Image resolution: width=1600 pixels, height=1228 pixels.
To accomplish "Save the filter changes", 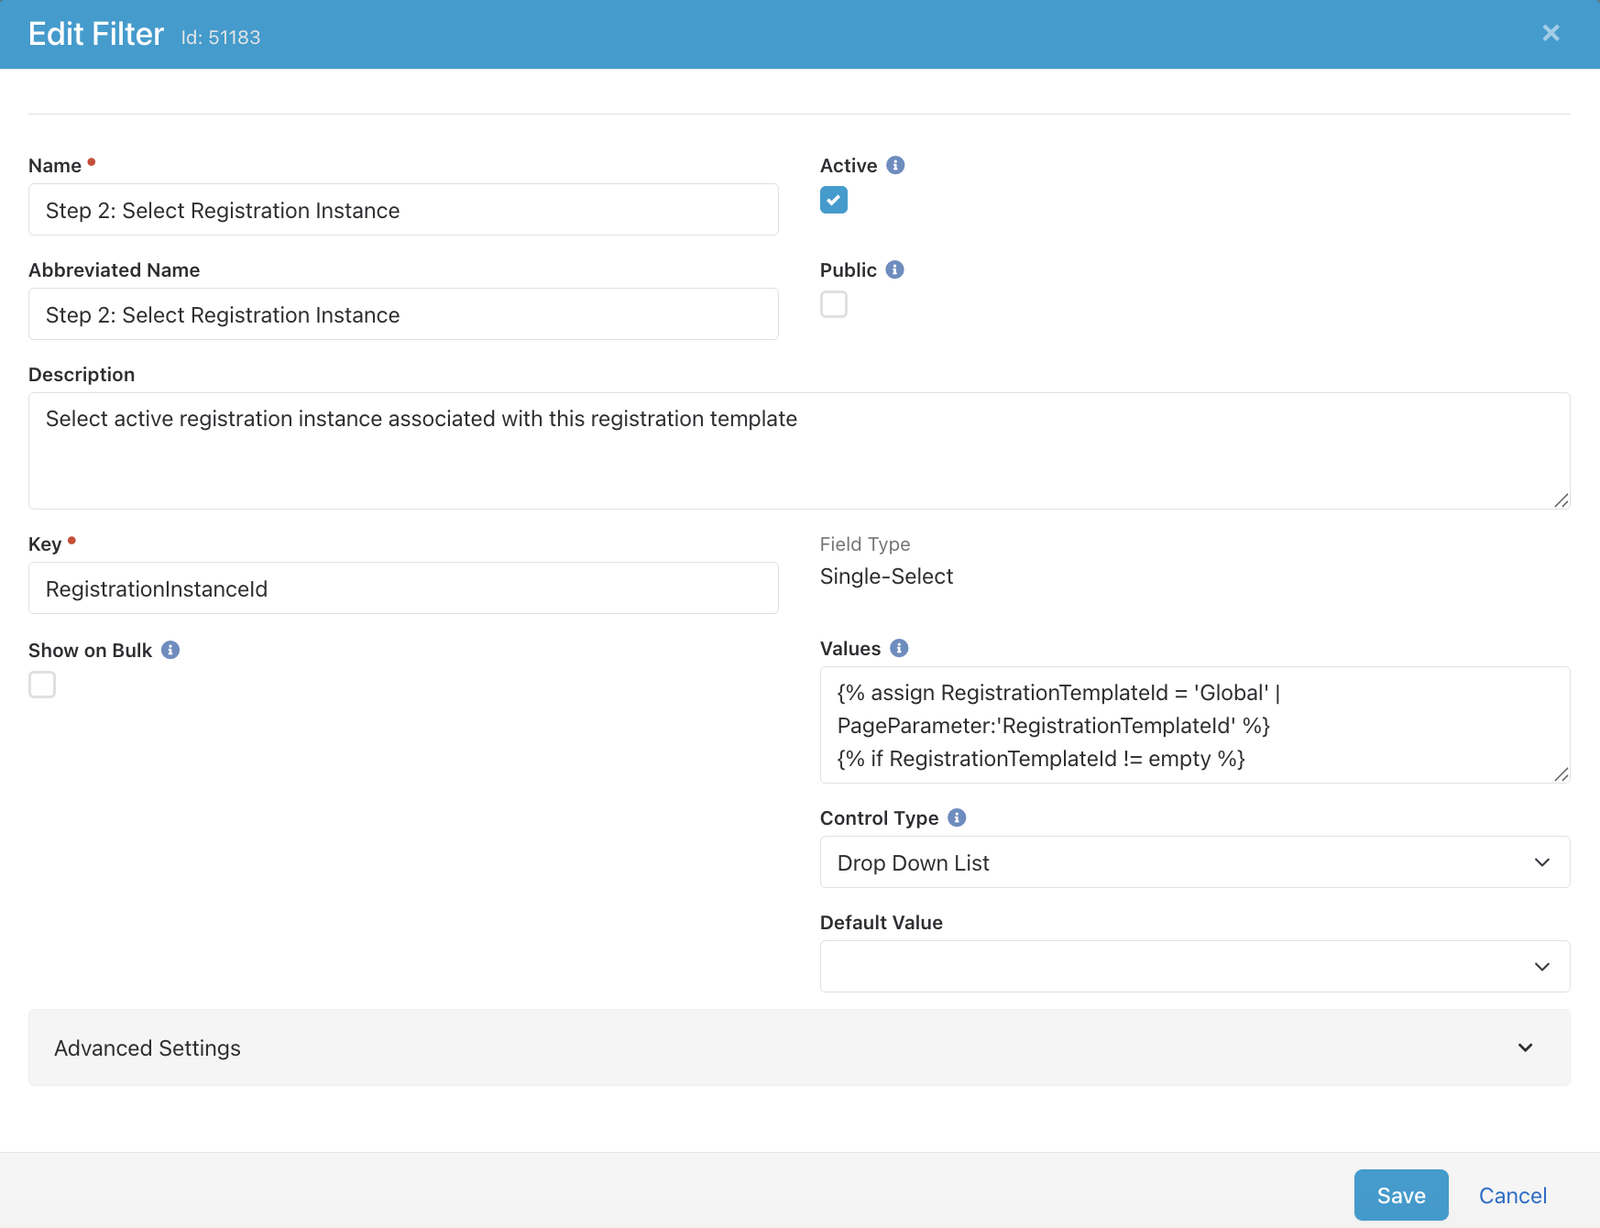I will [1400, 1195].
